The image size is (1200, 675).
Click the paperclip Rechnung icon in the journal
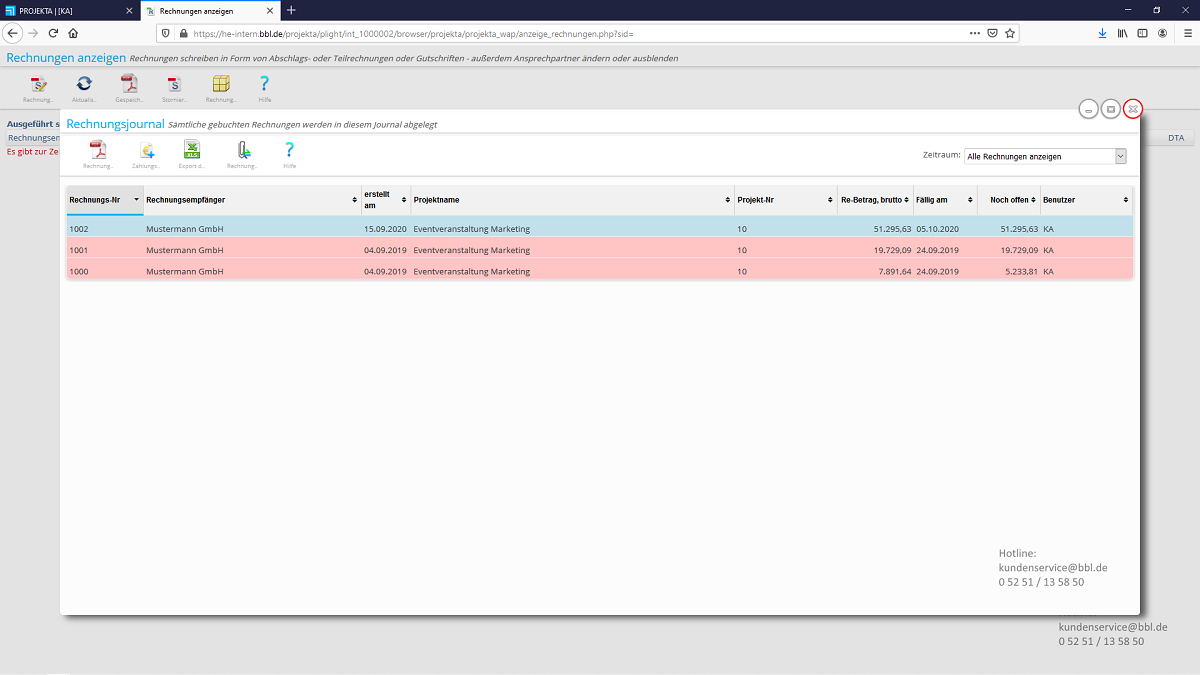[x=243, y=151]
